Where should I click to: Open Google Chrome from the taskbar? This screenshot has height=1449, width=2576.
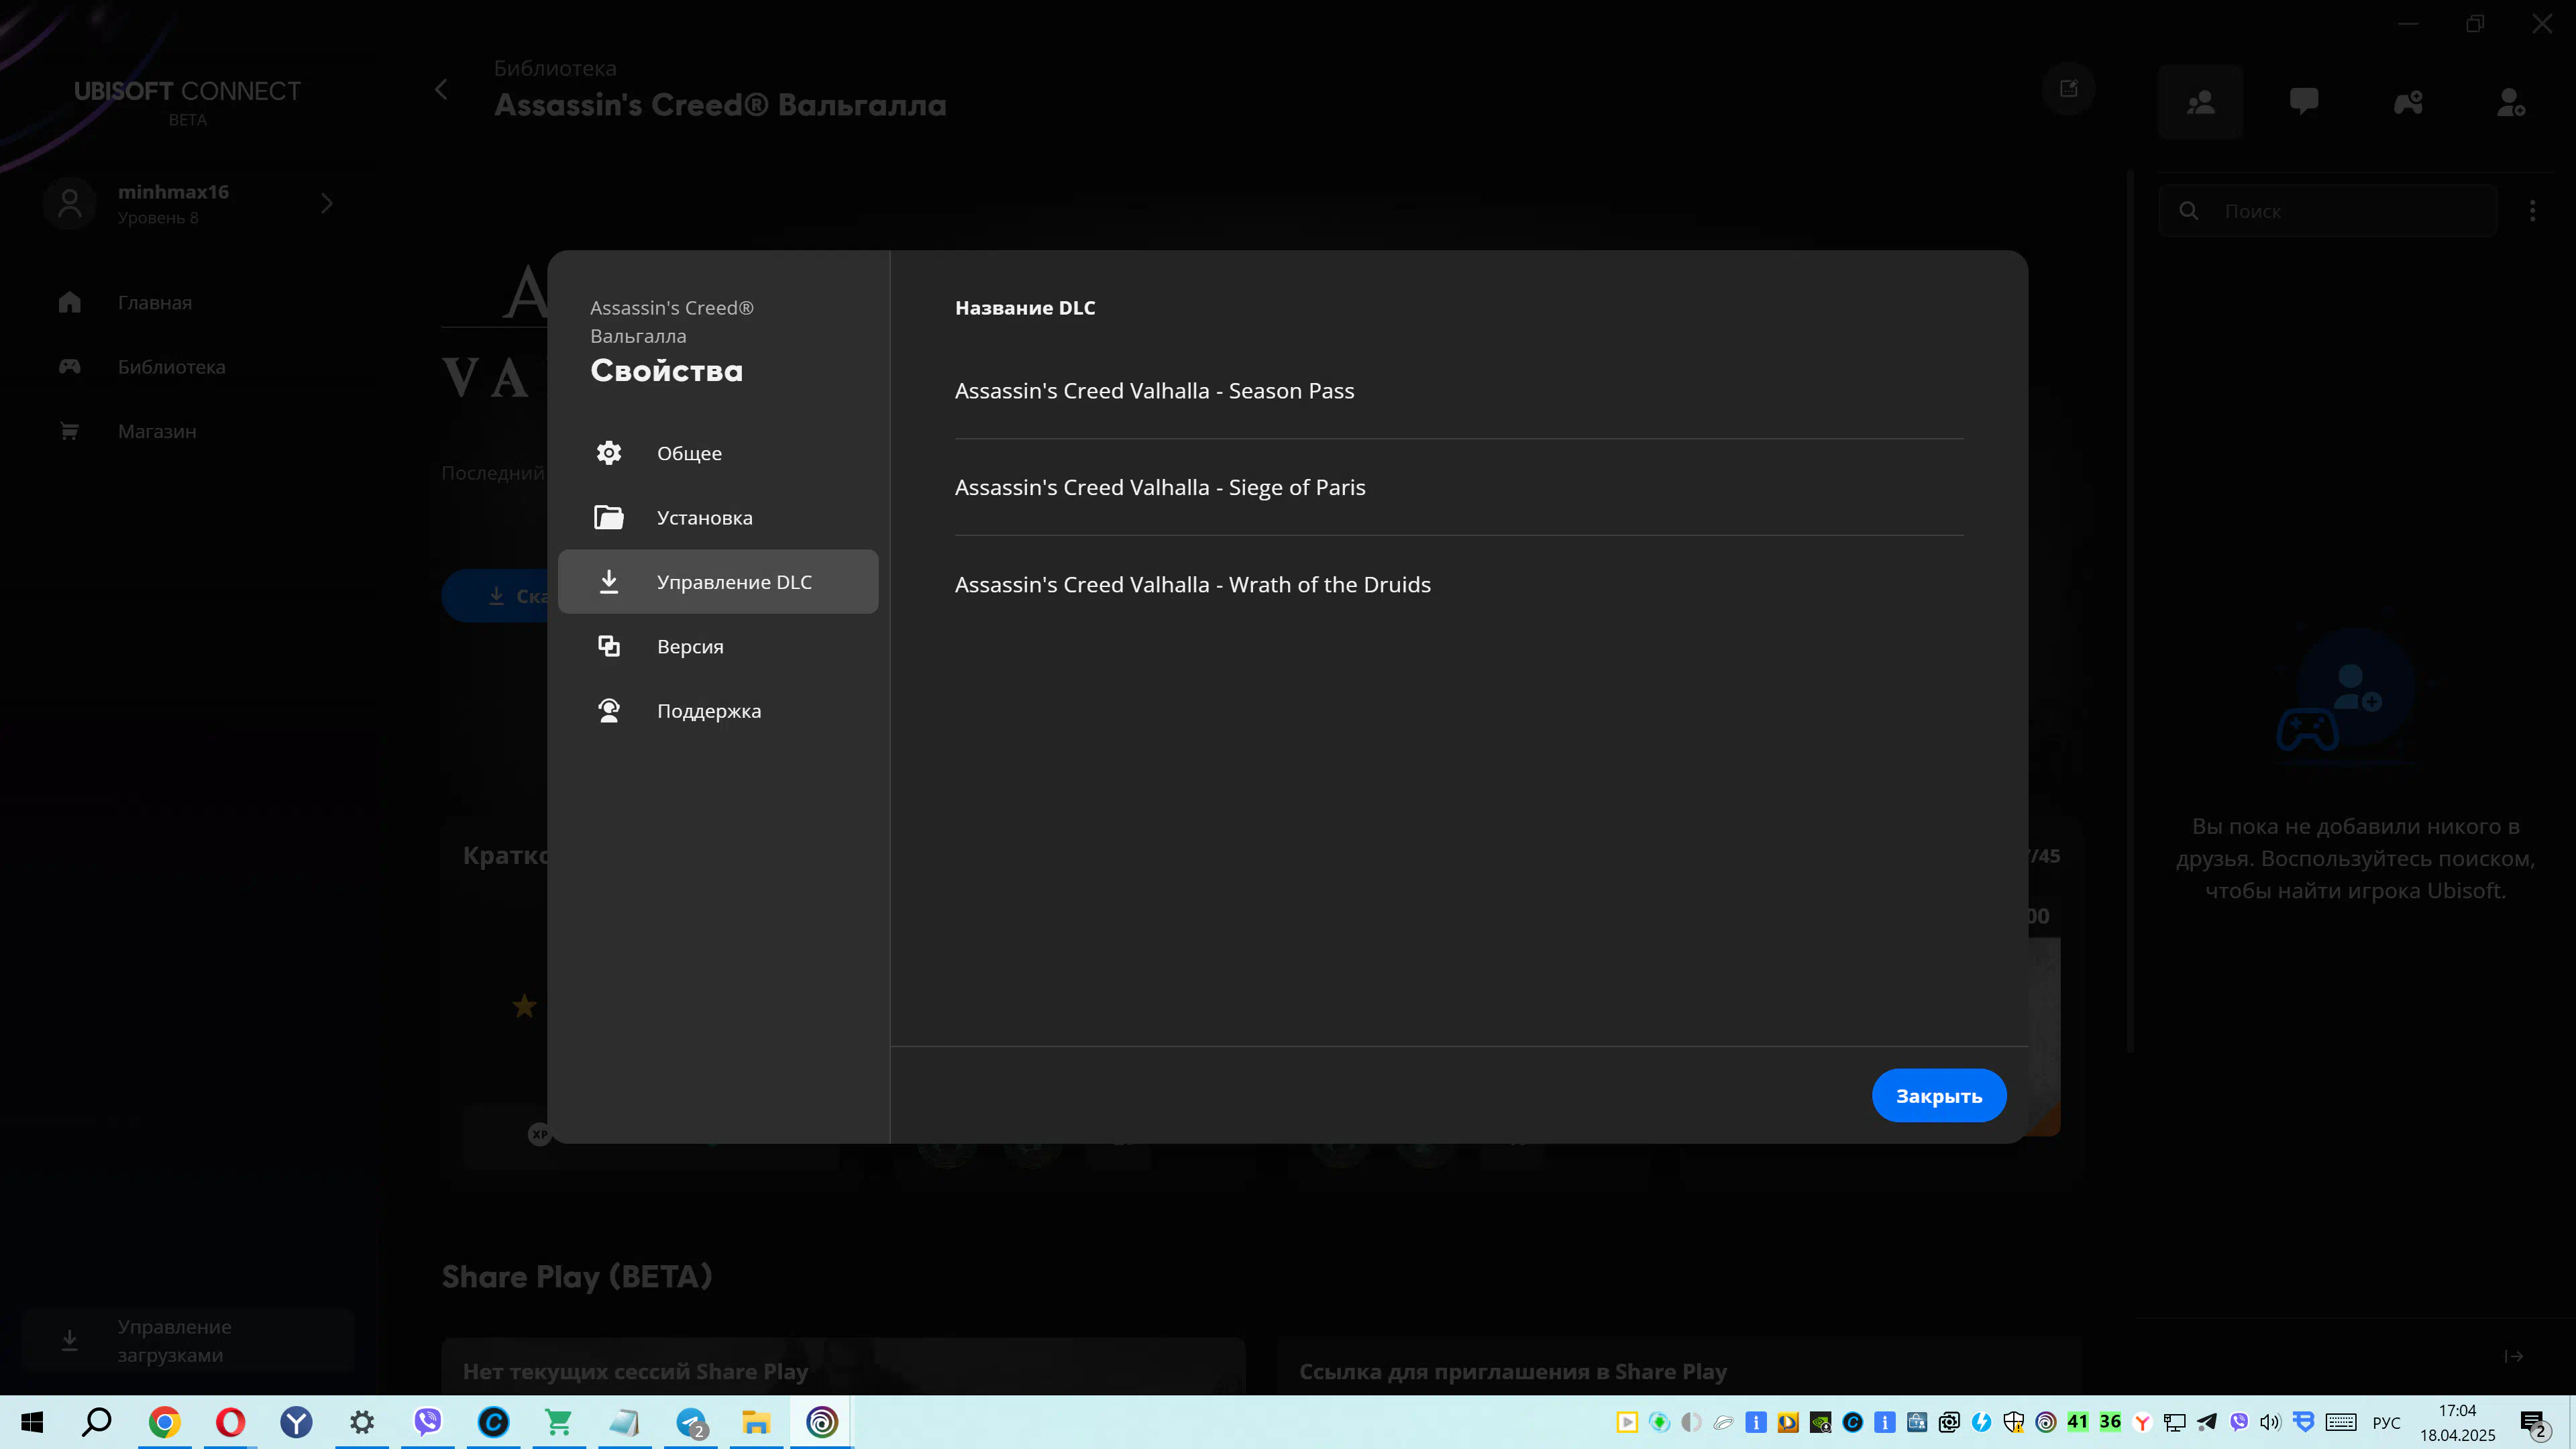point(164,1422)
